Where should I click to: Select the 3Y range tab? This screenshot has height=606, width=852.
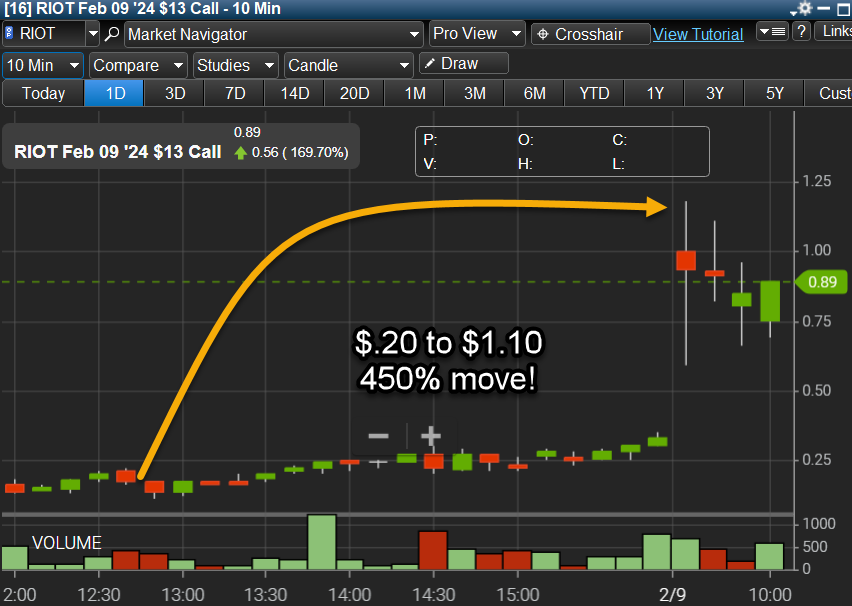tap(714, 93)
